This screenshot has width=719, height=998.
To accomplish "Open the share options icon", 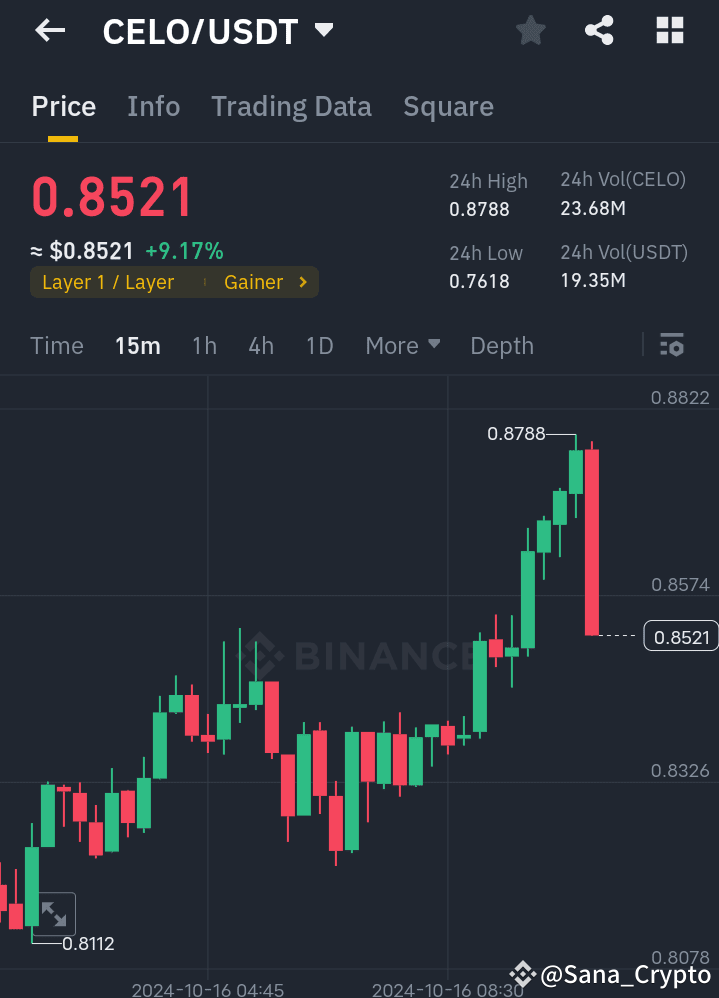I will click(598, 31).
